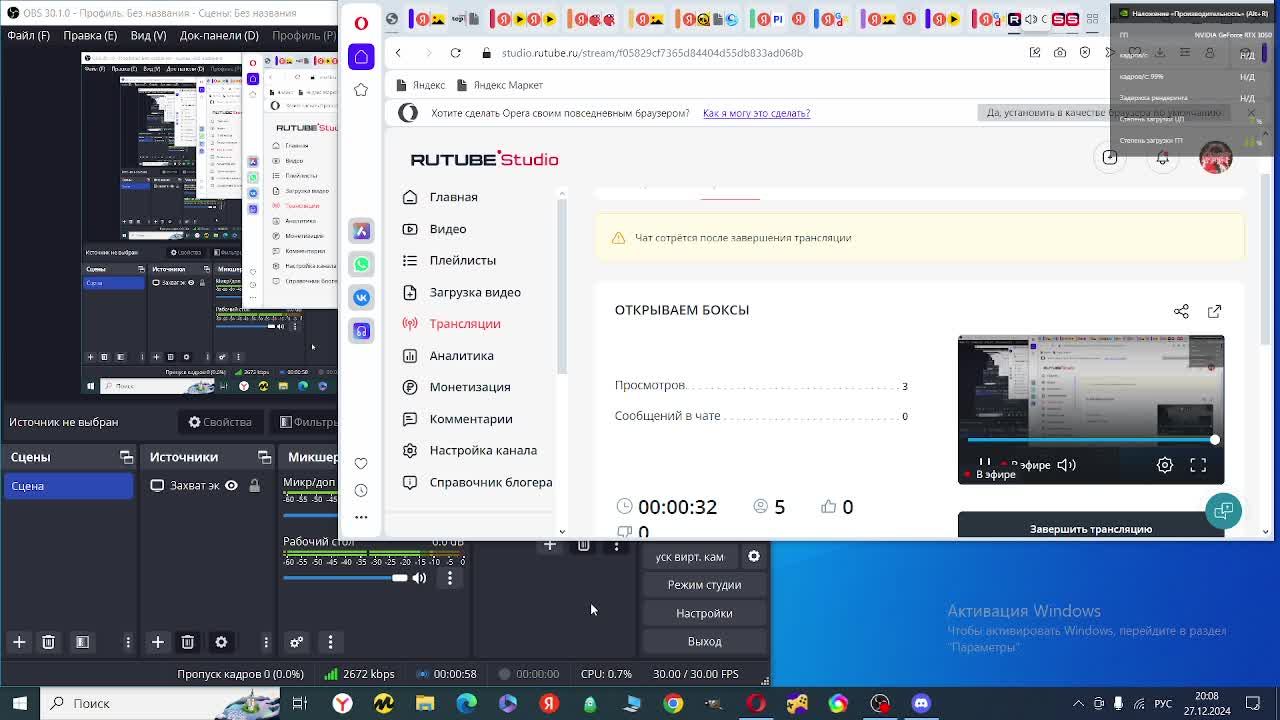Remove selected source with trash icon
The height and width of the screenshot is (720, 1280).
click(187, 642)
